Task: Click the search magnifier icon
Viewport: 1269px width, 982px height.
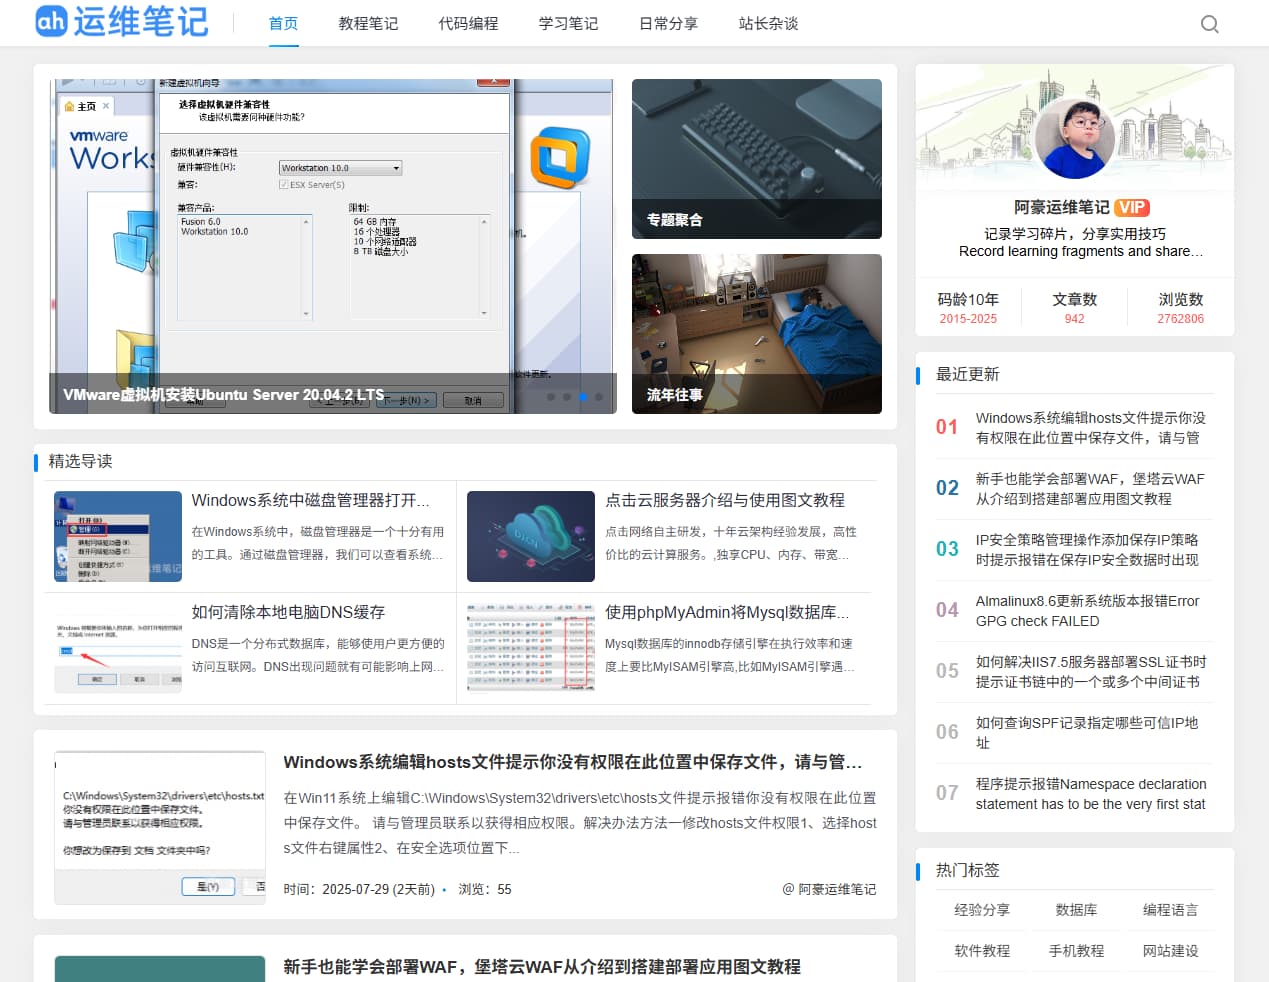Action: point(1210,24)
